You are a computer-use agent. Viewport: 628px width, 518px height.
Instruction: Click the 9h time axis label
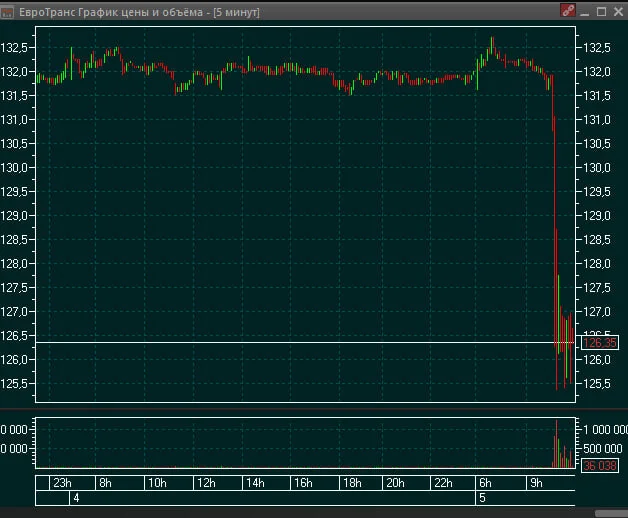coord(536,483)
